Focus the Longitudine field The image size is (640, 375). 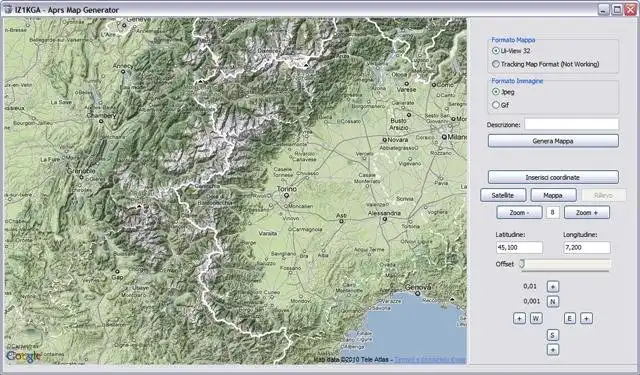tap(587, 247)
